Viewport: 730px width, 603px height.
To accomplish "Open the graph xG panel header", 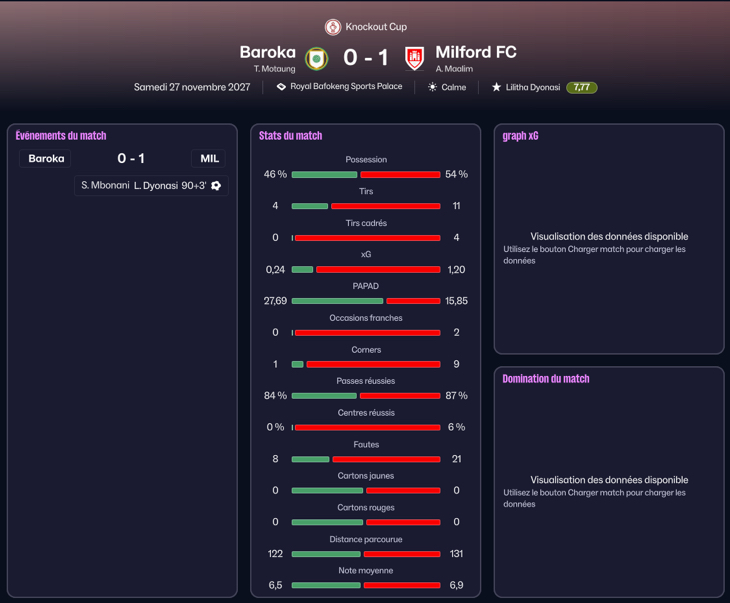I will 520,136.
